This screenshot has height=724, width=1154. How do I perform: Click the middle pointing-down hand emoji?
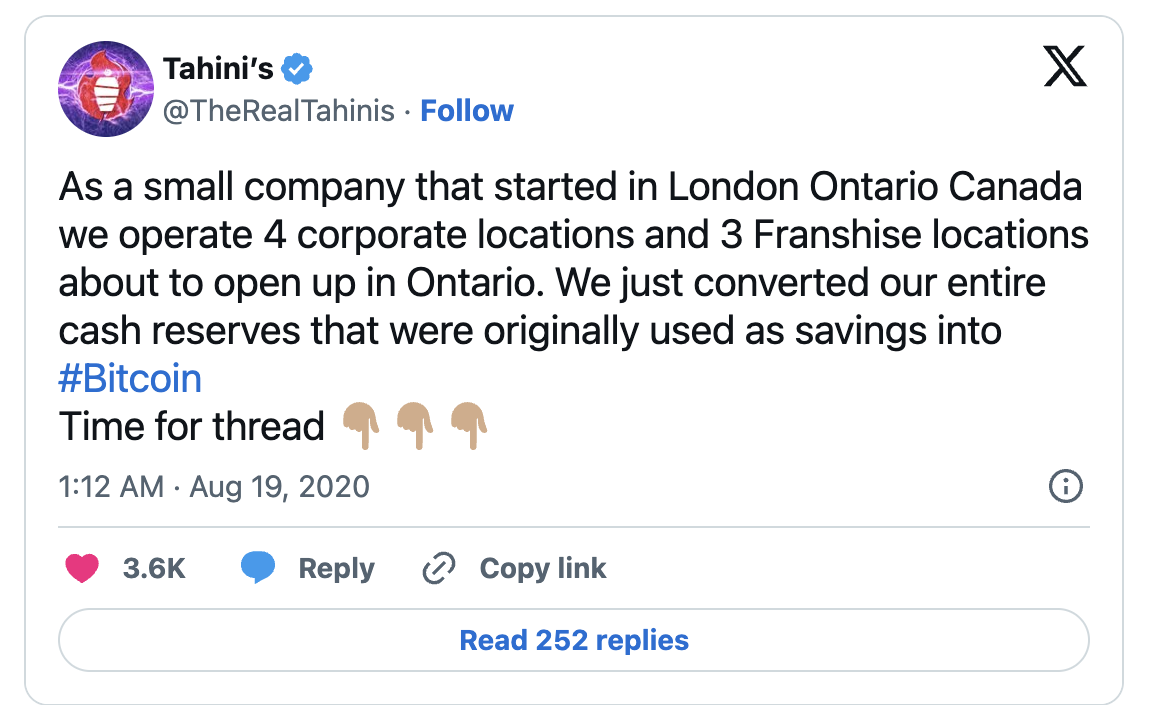pyautogui.click(x=415, y=427)
